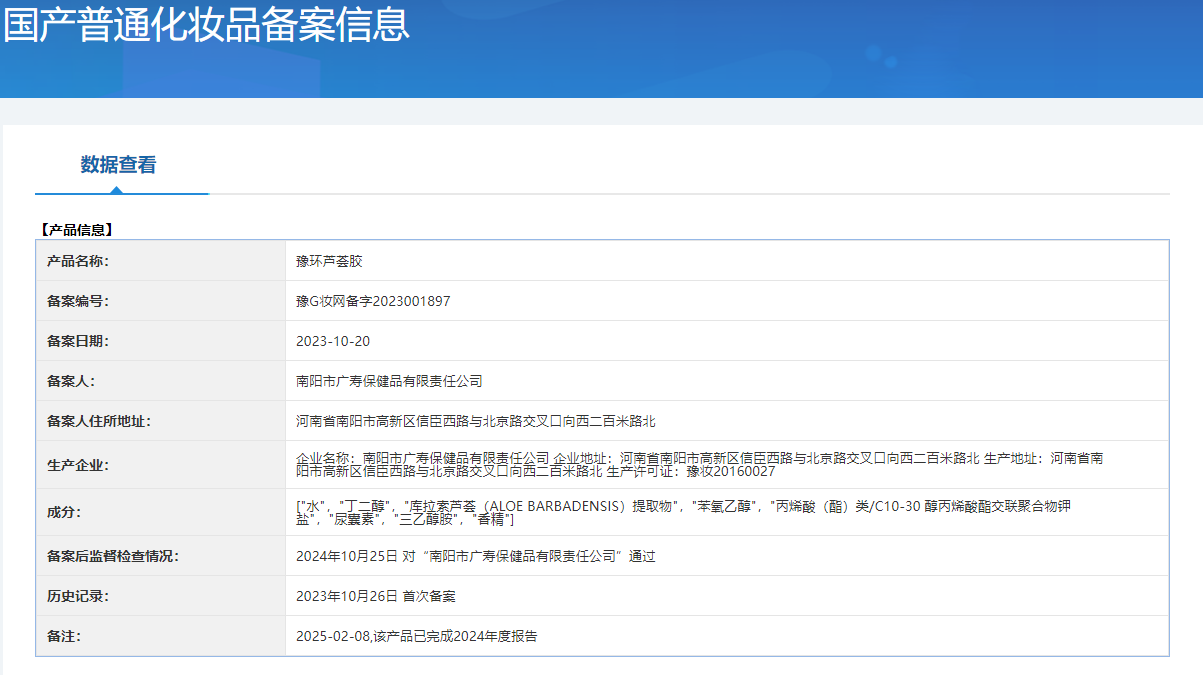Screen dimensions: 1203x675
Task: Click the filing number 豫G妆网备字2023001897
Action: click(373, 301)
